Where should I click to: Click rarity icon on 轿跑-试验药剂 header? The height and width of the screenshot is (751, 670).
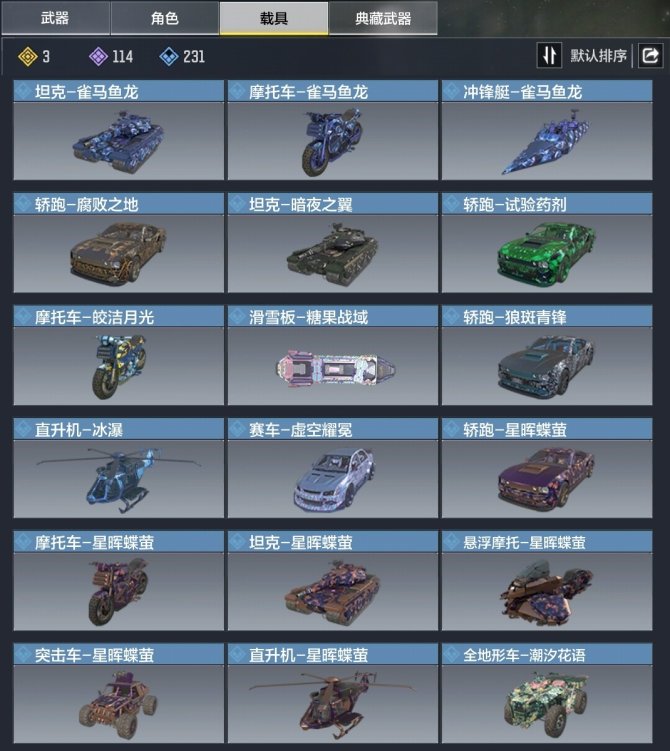[x=451, y=204]
